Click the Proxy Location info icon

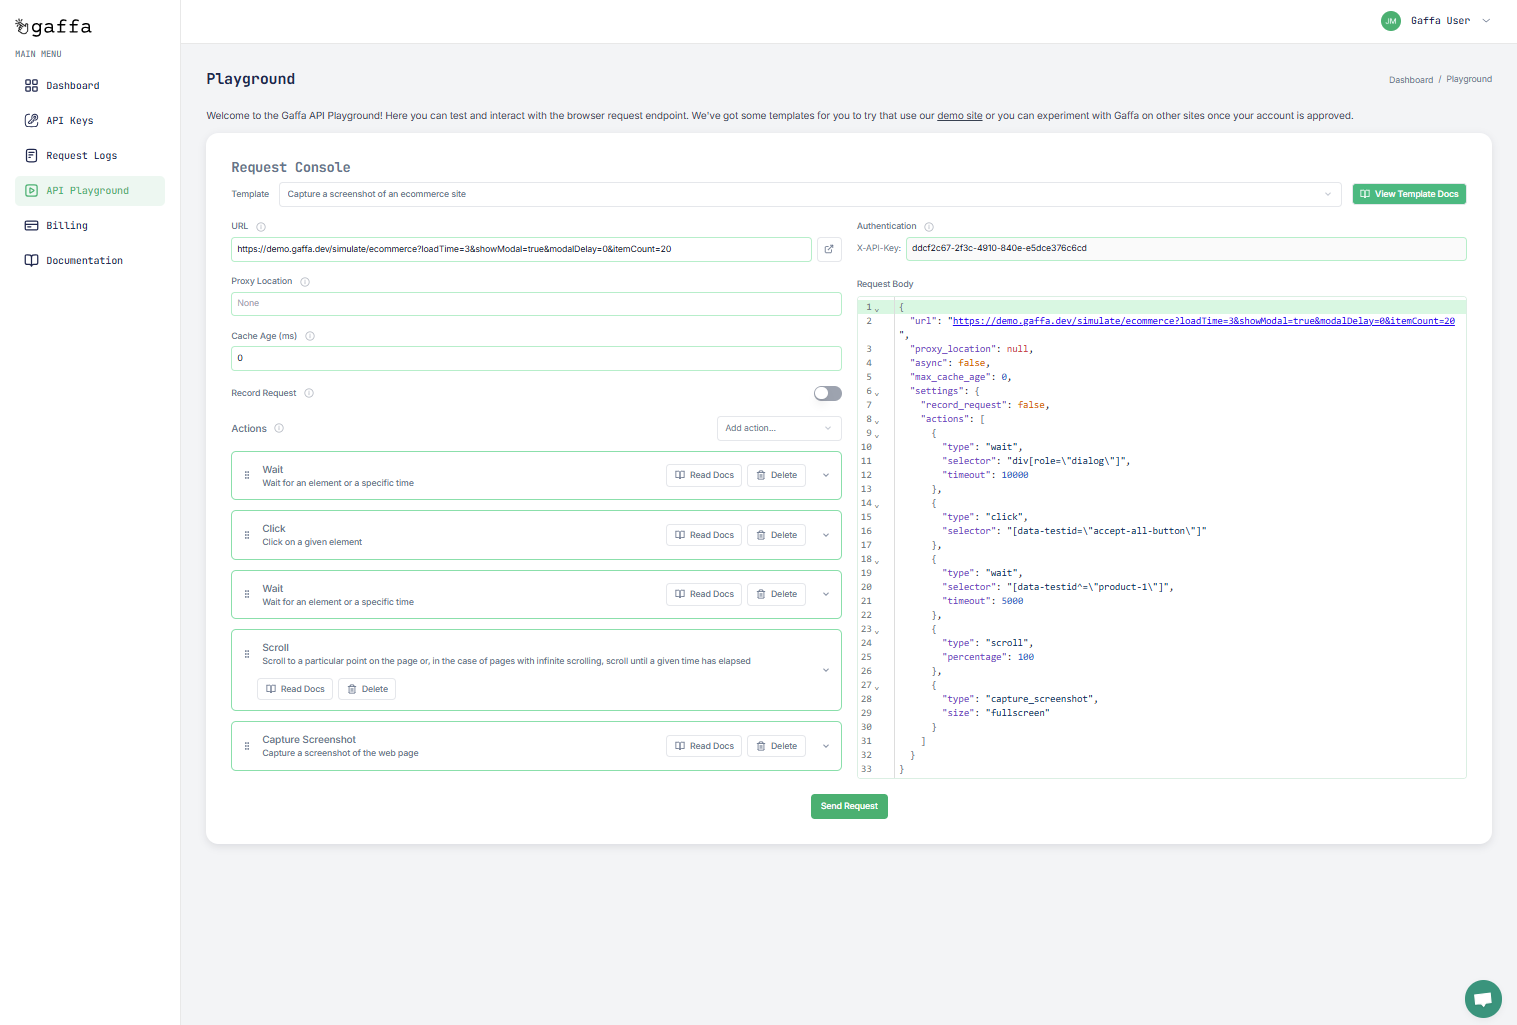[x=305, y=282]
